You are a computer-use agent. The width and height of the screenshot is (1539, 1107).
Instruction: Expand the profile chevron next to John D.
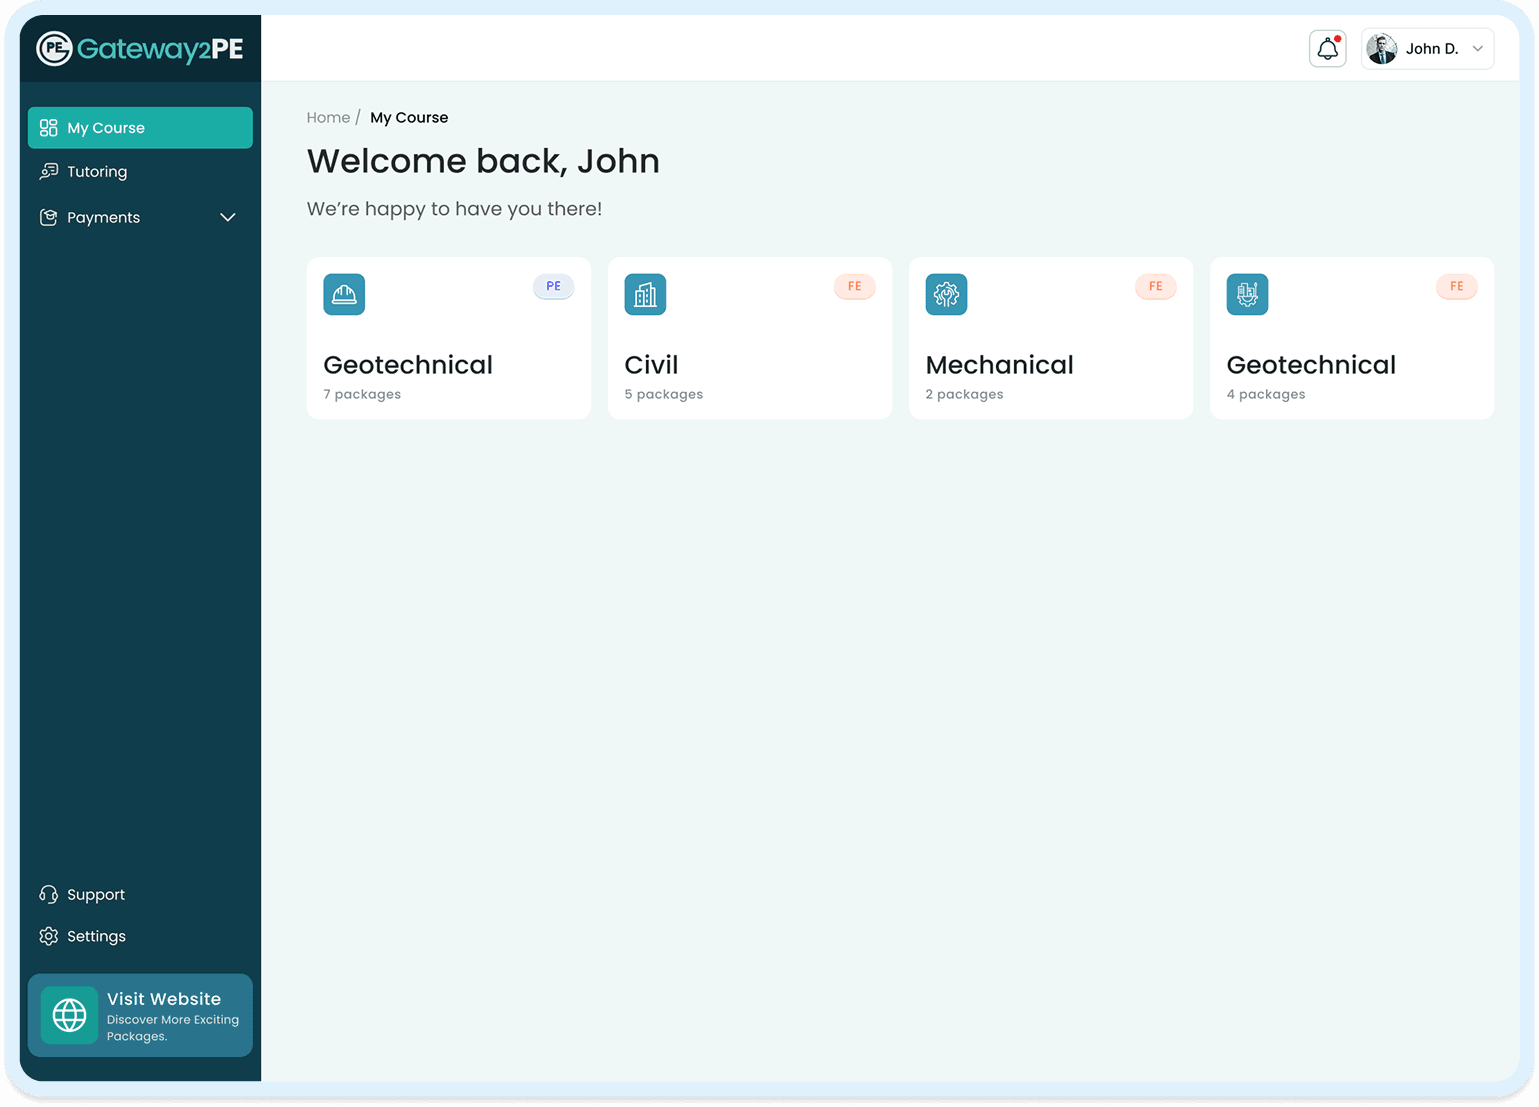point(1477,48)
